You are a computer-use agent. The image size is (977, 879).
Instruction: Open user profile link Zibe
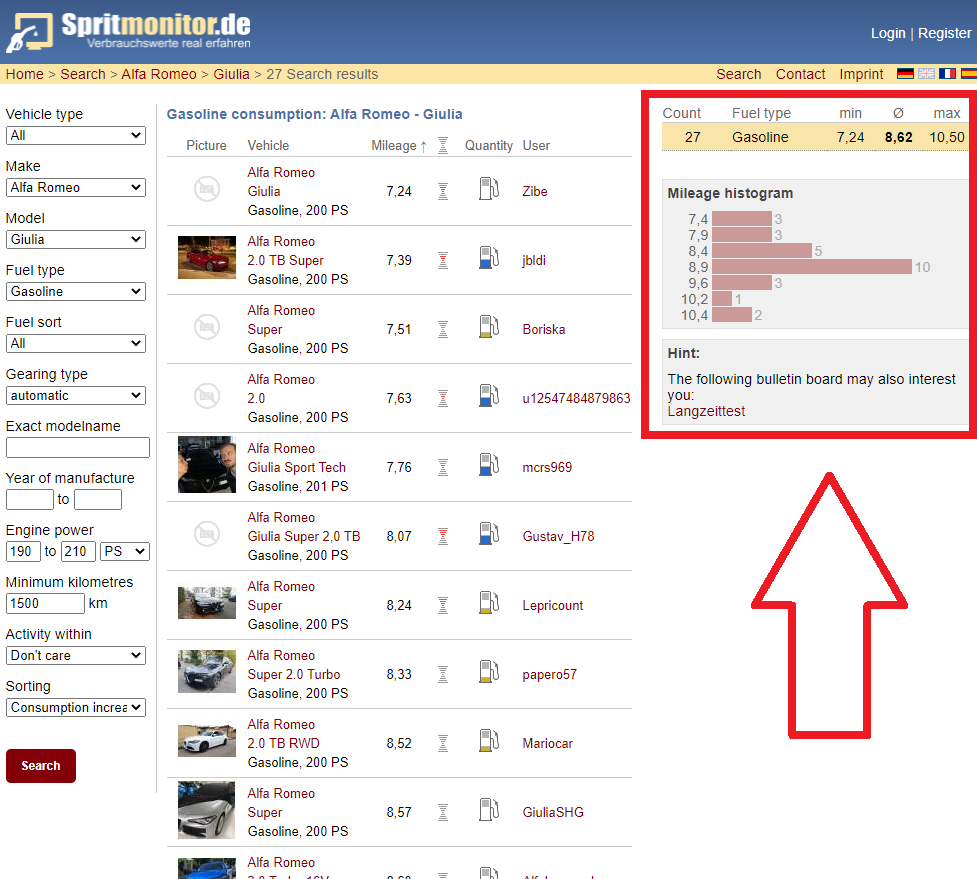pyautogui.click(x=535, y=191)
